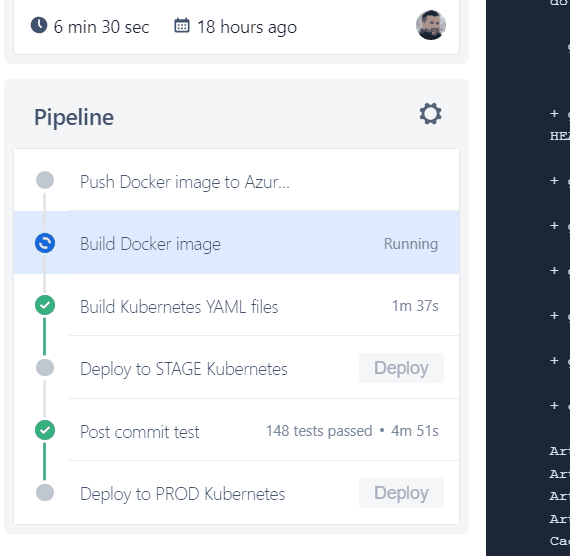Click gray status dot for Push Docker image
The height and width of the screenshot is (556, 570).
point(45,180)
